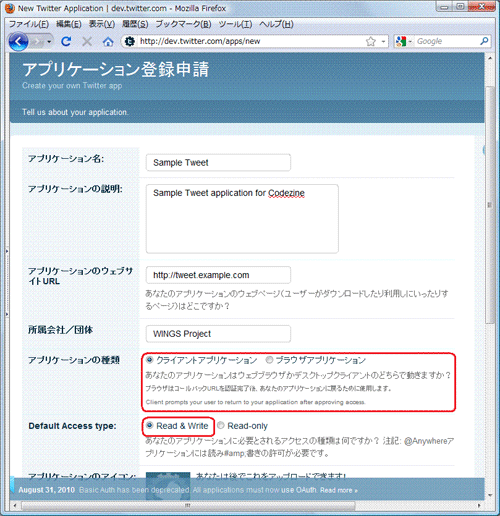
Task: Reload the page with refresh icon
Action: [x=66, y=41]
